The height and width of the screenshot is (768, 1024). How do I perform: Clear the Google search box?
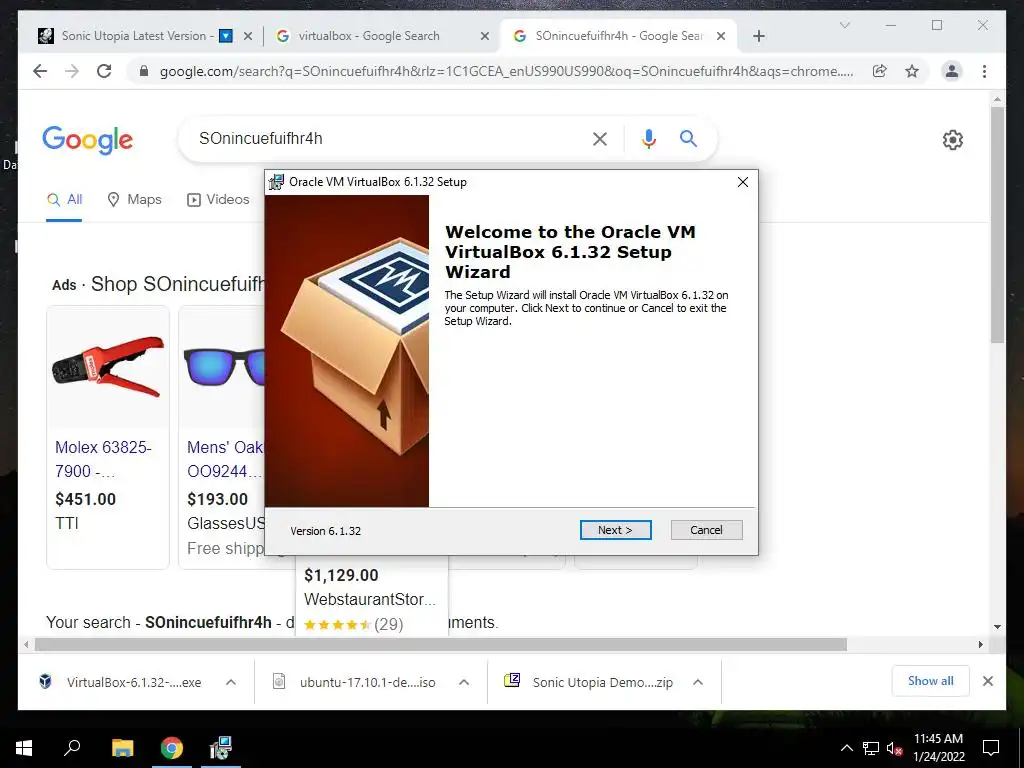pos(600,138)
